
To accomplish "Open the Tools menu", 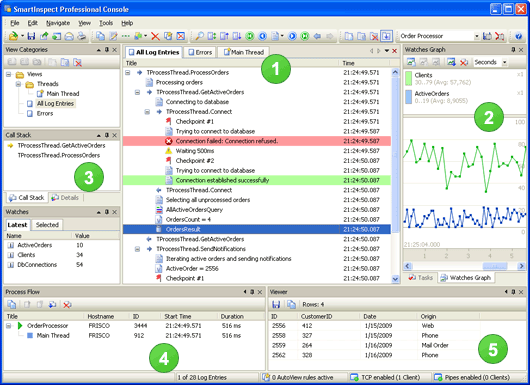I will pyautogui.click(x=106, y=23).
